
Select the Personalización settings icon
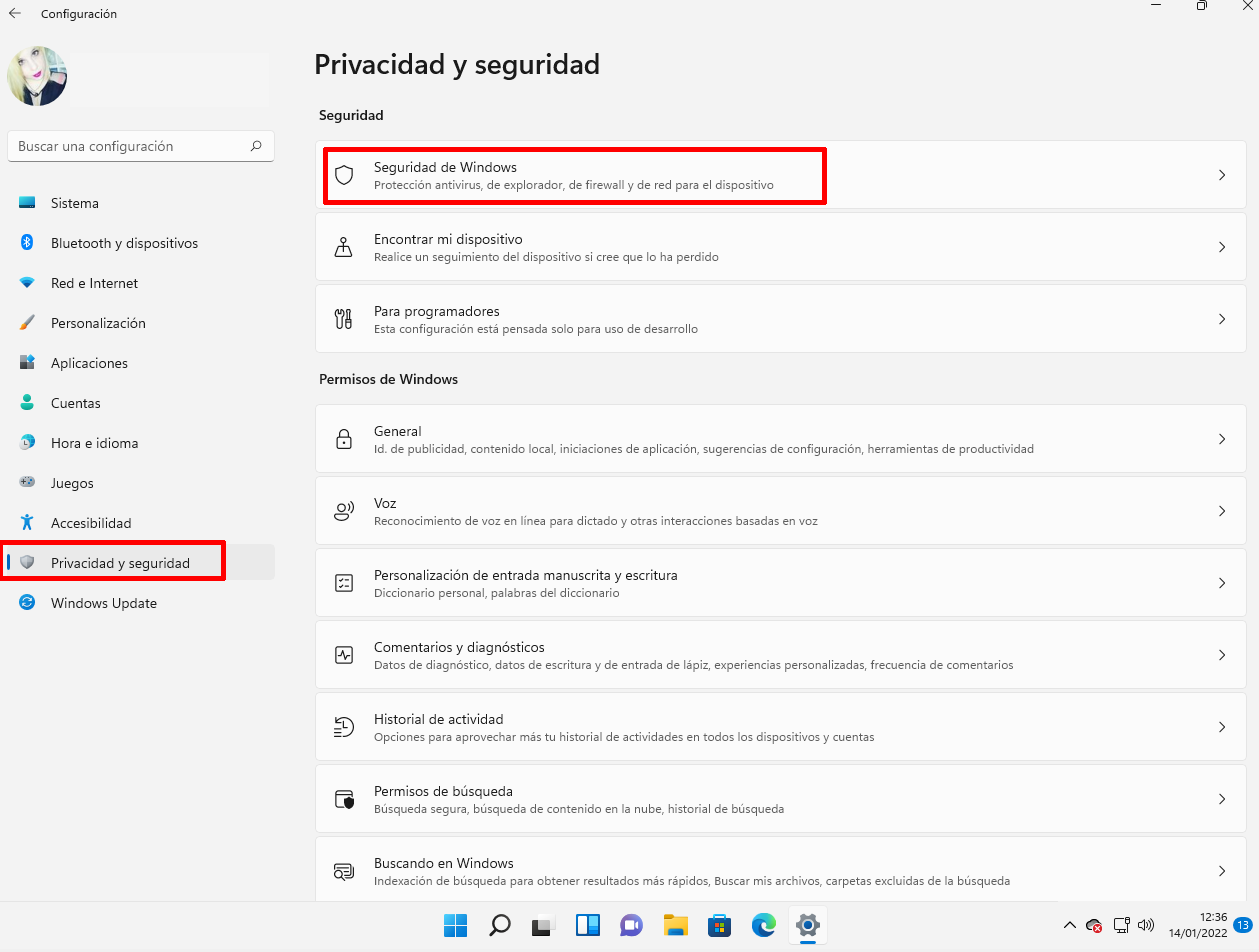coord(27,323)
